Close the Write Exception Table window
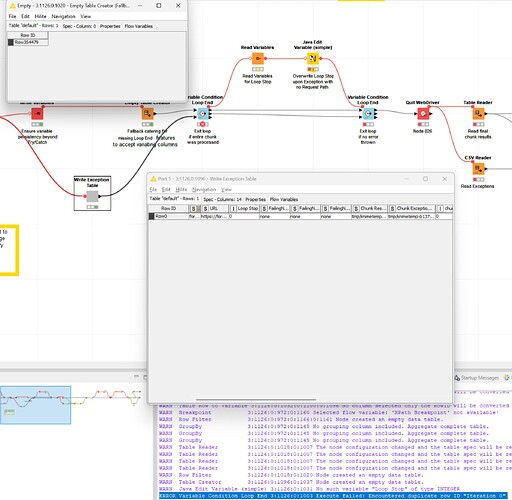This screenshot has height=500, width=512. point(444,179)
